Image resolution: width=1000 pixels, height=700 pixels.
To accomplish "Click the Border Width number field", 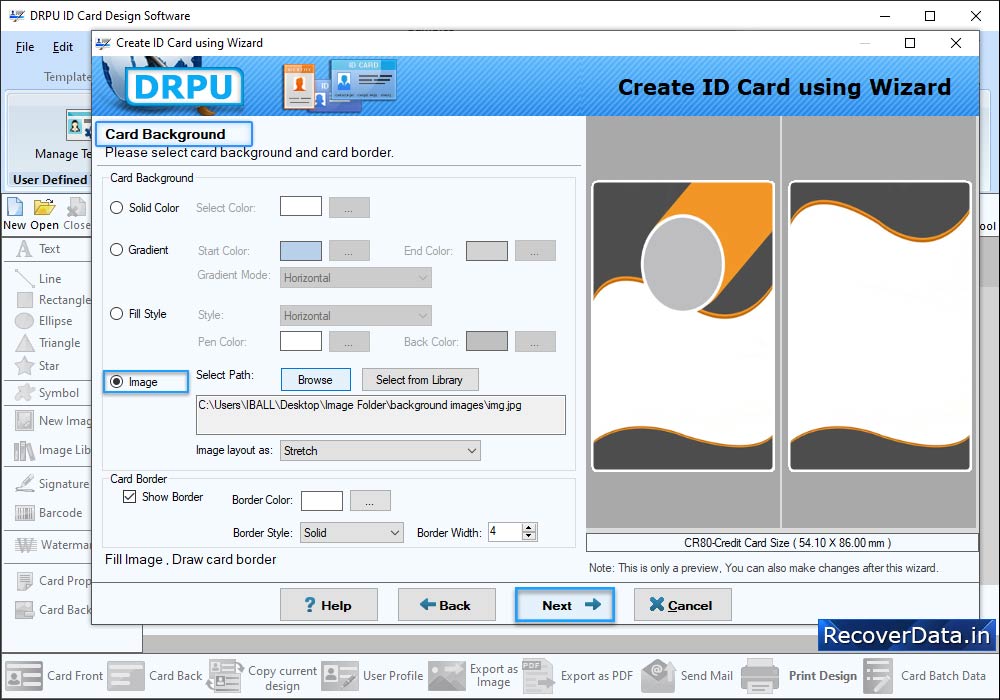I will 504,533.
